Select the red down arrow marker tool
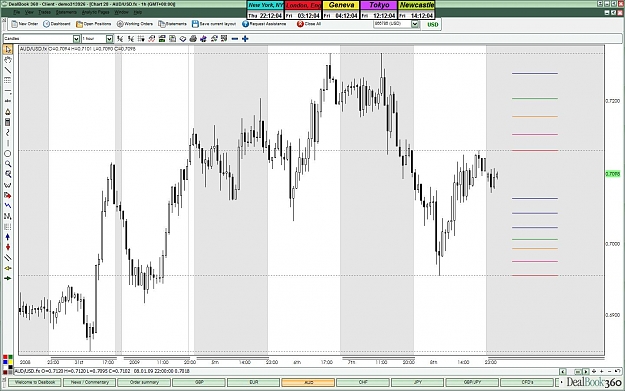 click(x=8, y=247)
